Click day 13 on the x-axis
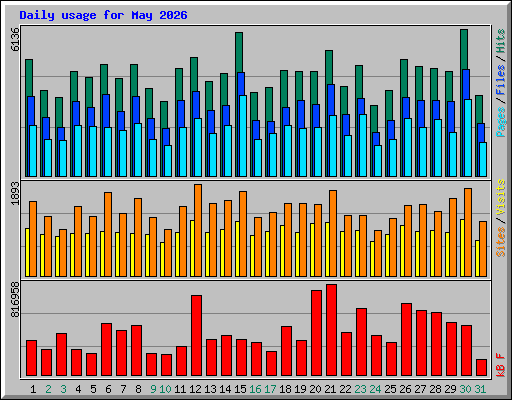Image resolution: width=512 pixels, height=400 pixels. pyautogui.click(x=210, y=389)
